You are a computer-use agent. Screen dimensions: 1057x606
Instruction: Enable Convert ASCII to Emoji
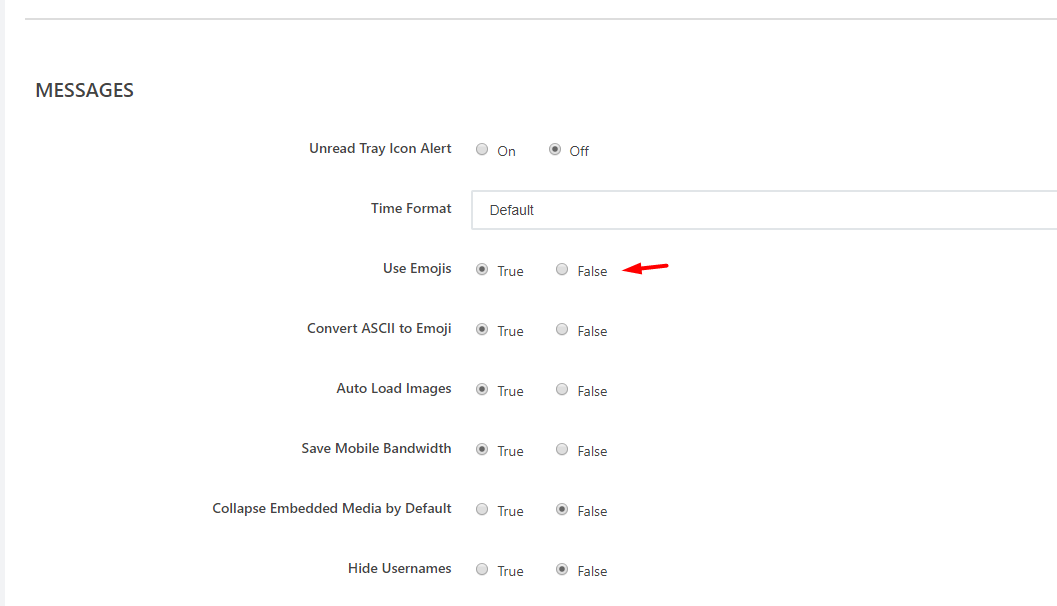click(482, 330)
